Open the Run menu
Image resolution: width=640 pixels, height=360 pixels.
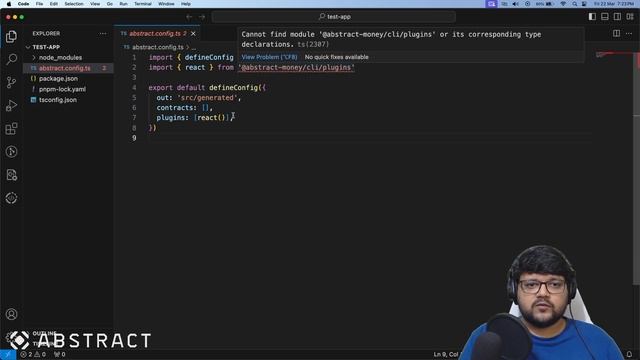point(123,4)
